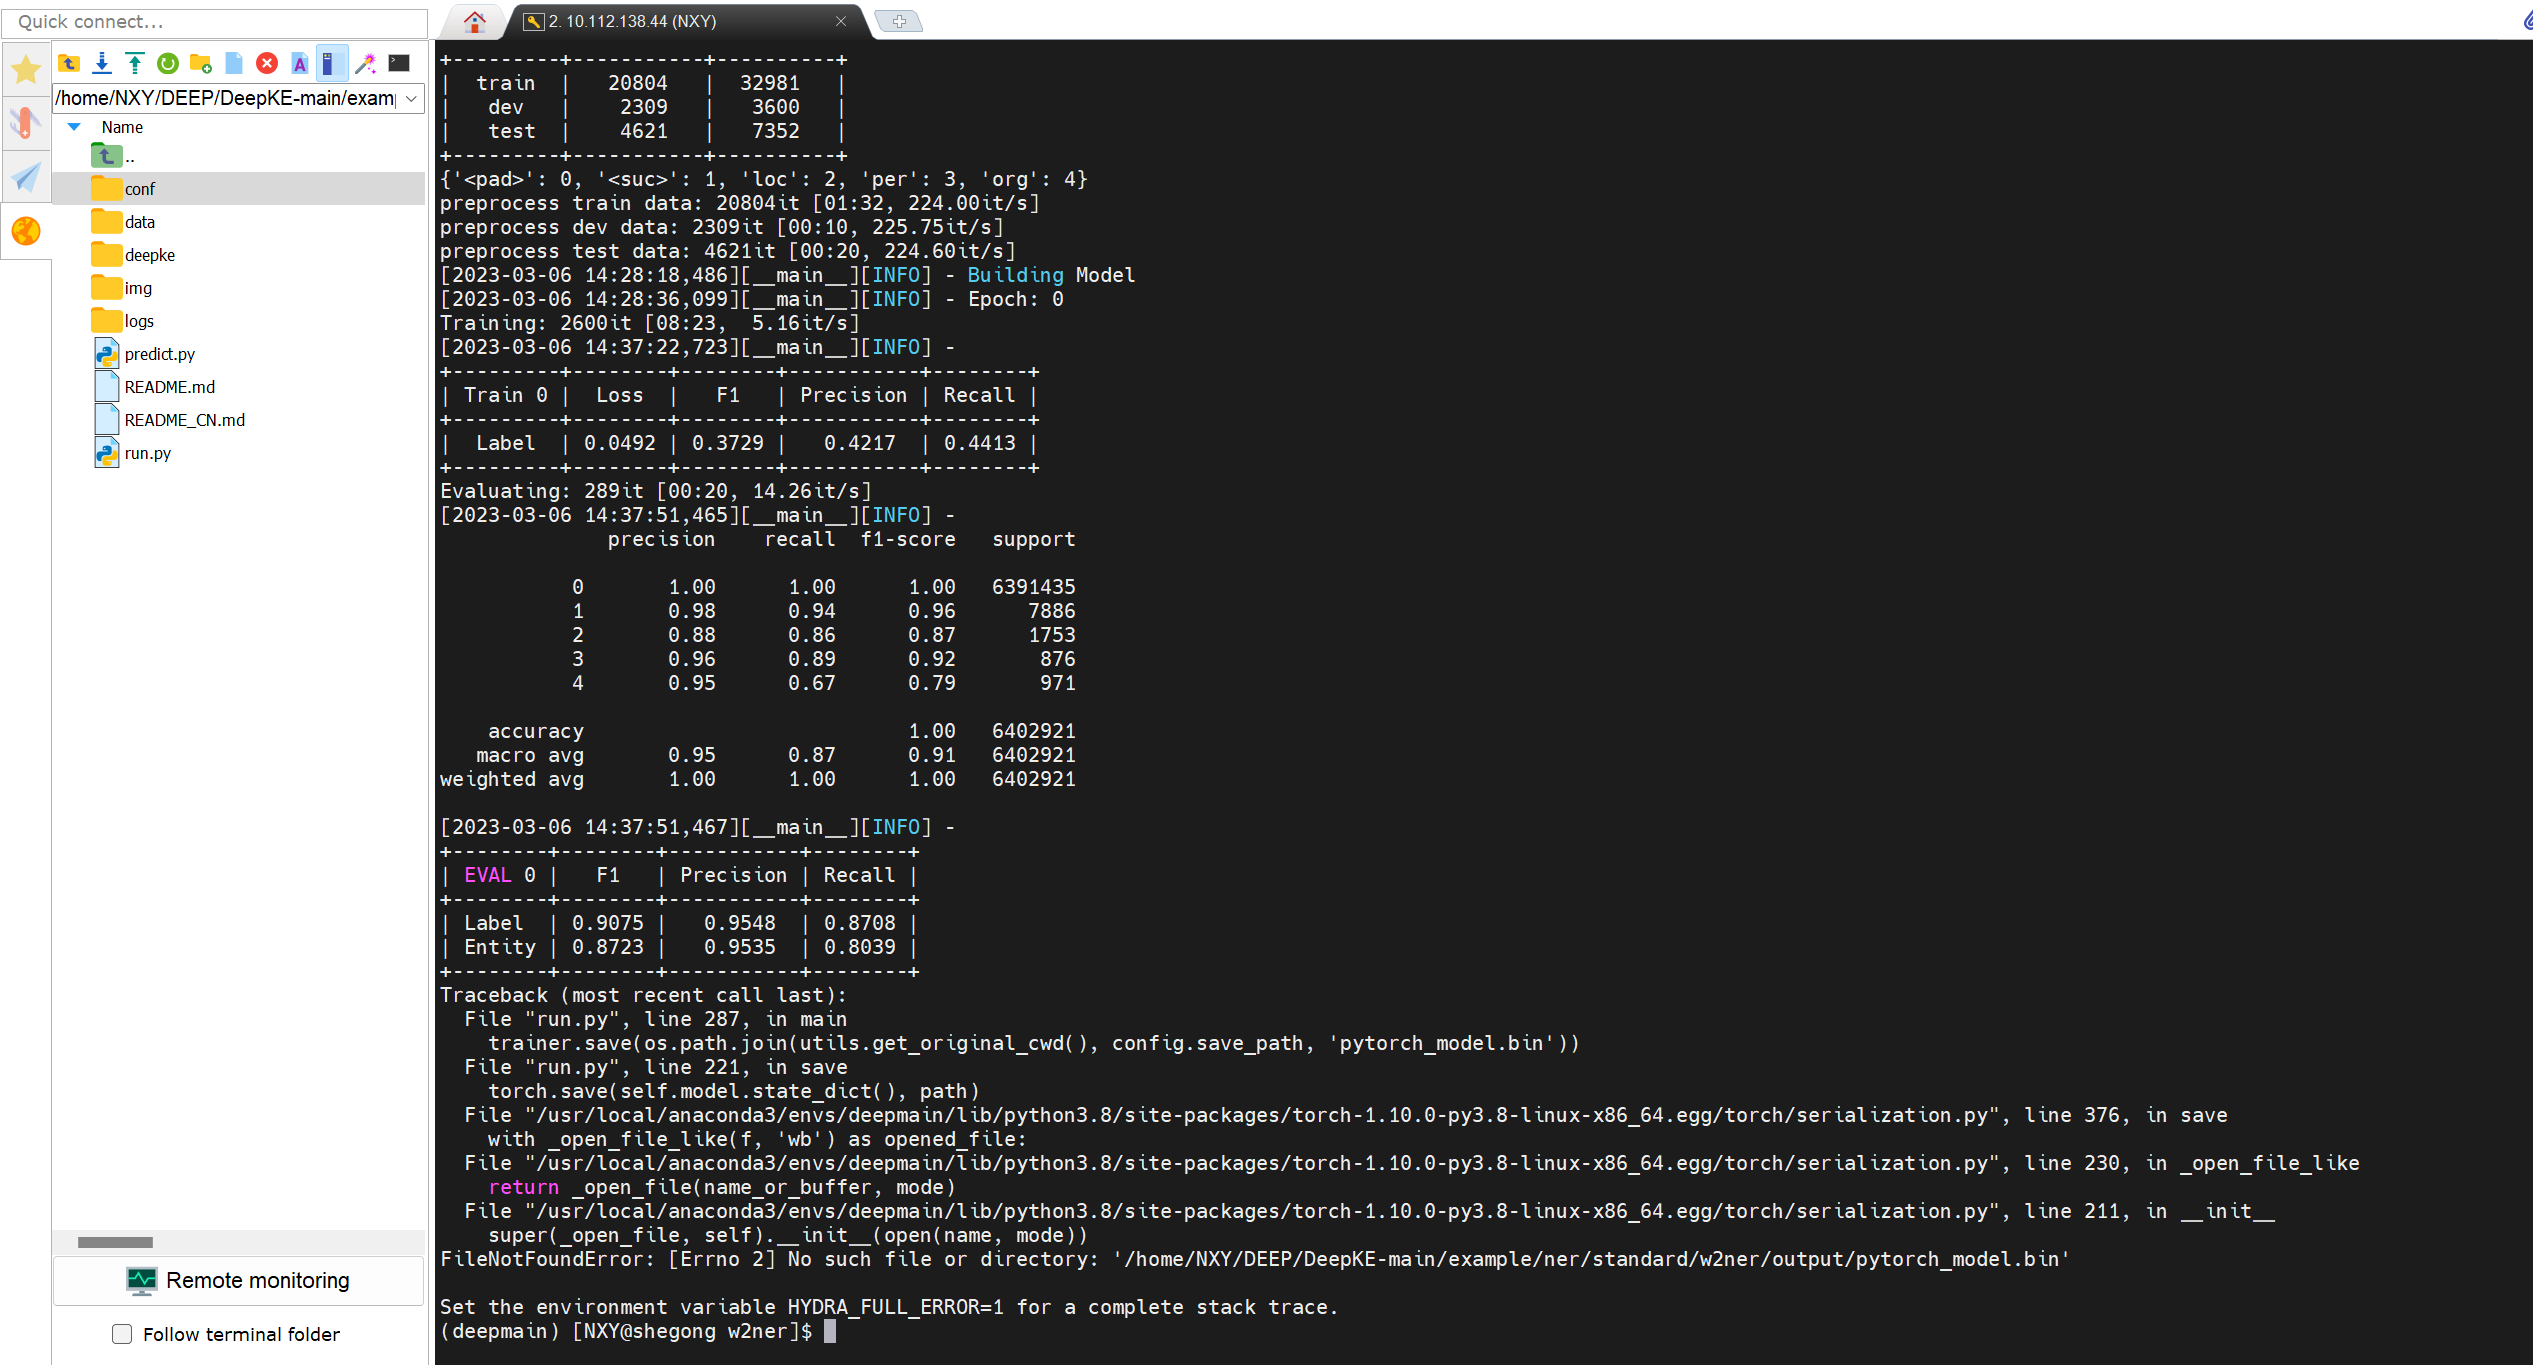
Task: Navigate to parent directory in SFTP browser
Action: click(68, 62)
